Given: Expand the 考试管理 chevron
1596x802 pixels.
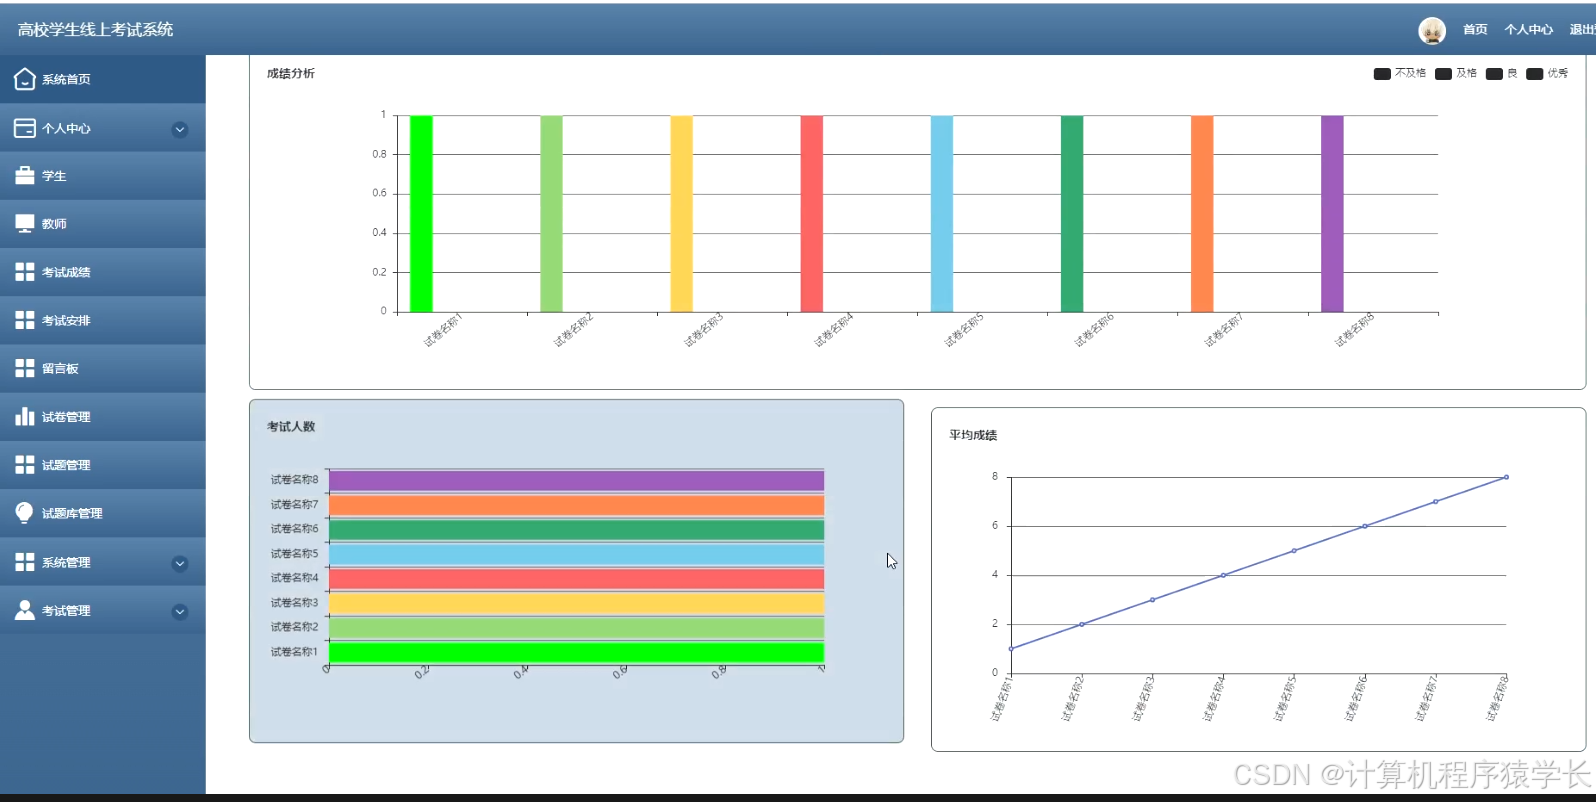Looking at the screenshot, I should 180,611.
